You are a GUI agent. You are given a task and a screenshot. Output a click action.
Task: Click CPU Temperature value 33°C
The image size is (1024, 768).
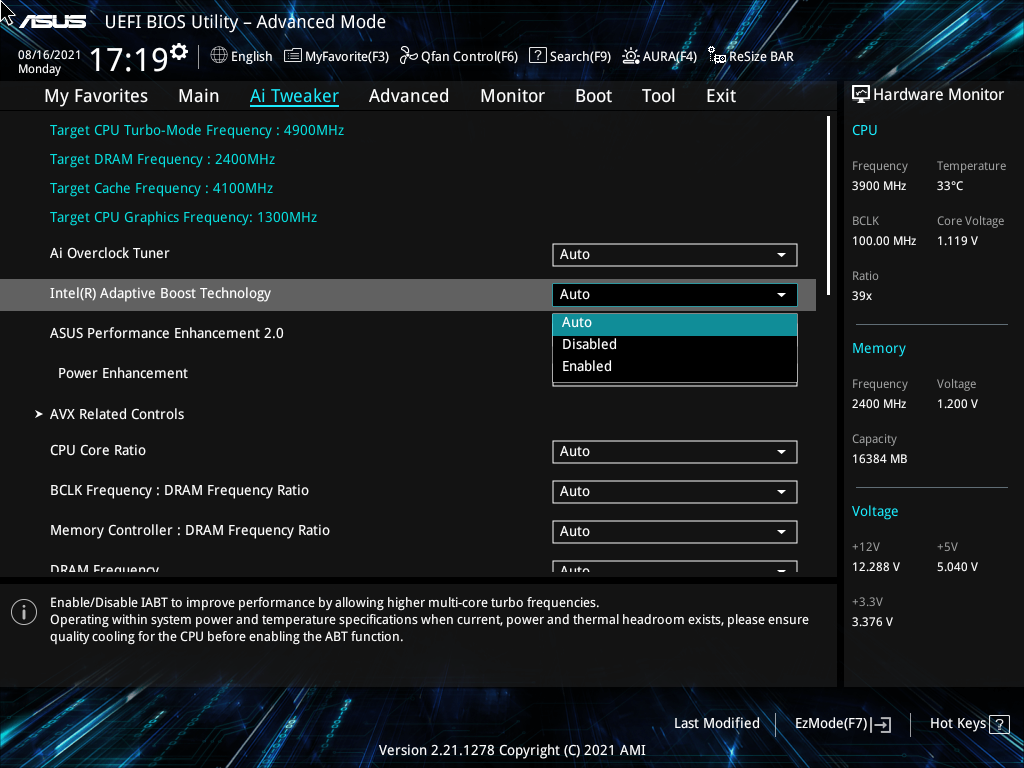click(950, 186)
